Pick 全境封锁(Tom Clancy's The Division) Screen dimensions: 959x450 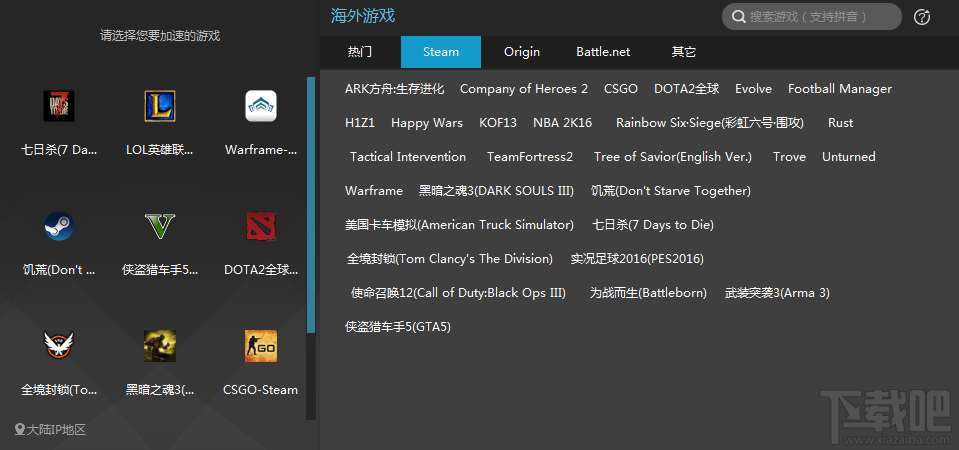pyautogui.click(x=450, y=259)
